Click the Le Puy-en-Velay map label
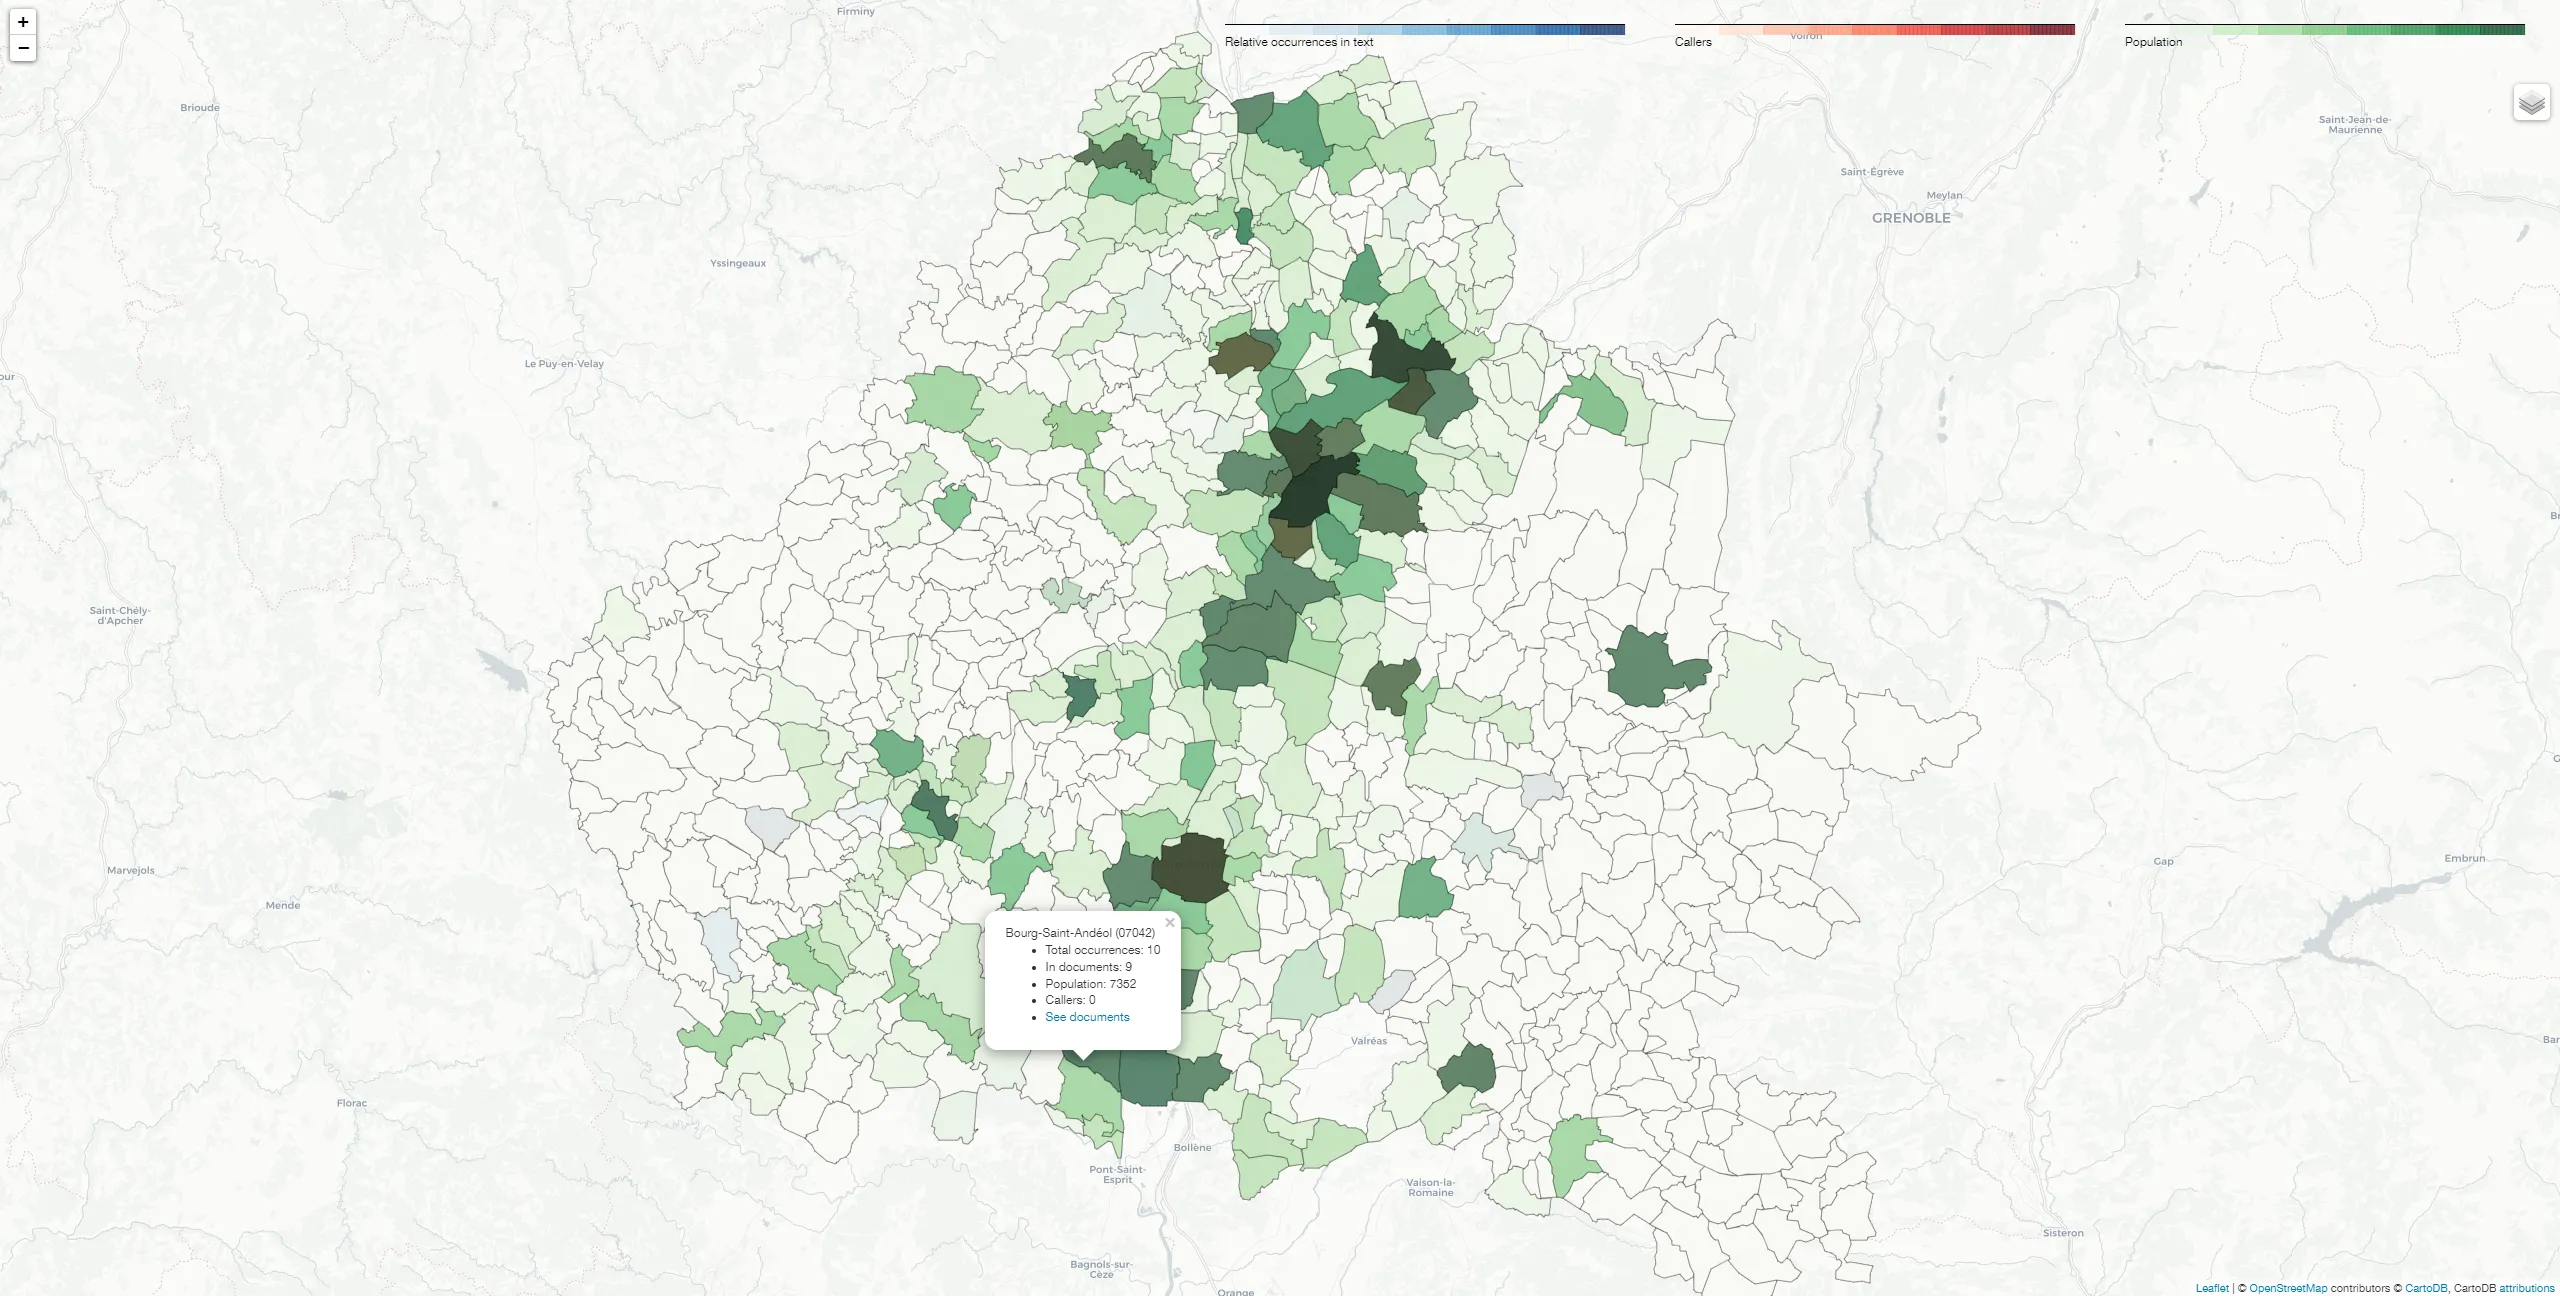Screen dimensions: 2560x1296 coord(564,364)
